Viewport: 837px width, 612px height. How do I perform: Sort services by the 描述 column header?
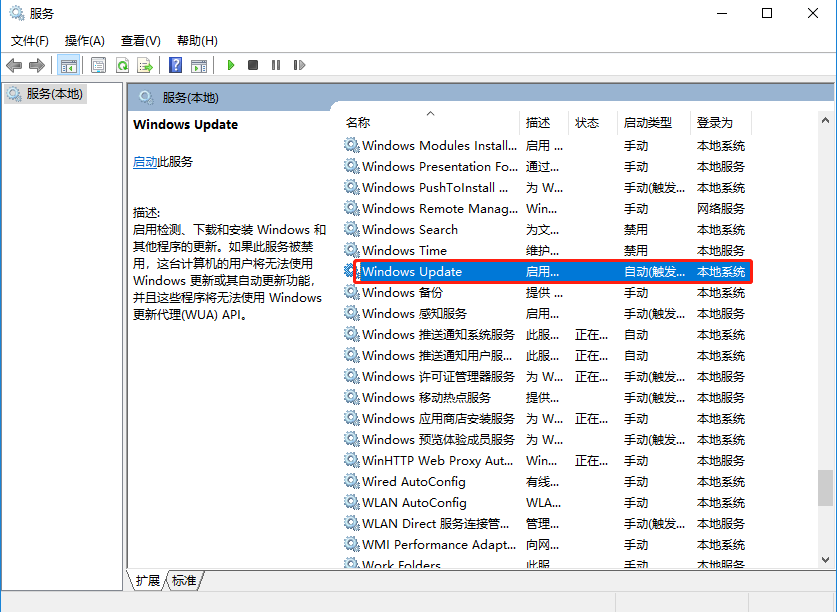coord(538,123)
